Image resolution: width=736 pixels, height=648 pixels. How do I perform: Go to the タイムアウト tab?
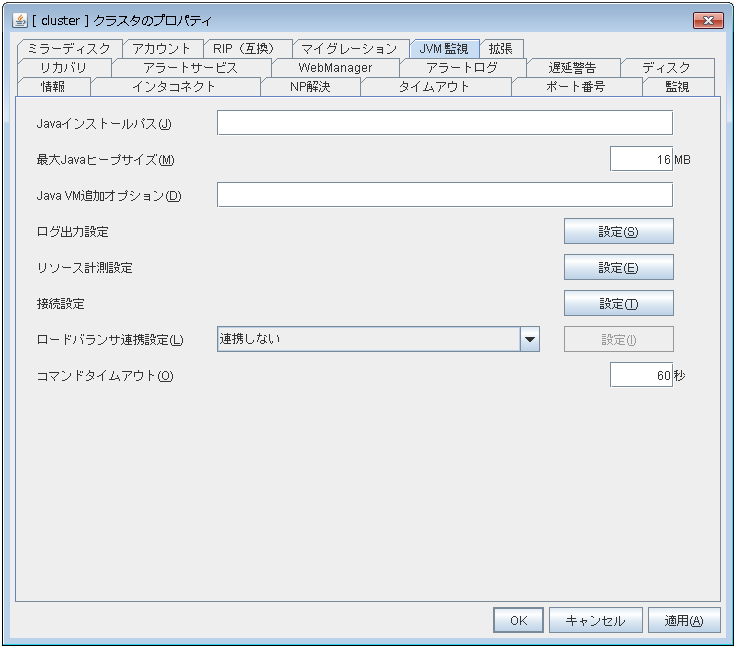pyautogui.click(x=434, y=86)
